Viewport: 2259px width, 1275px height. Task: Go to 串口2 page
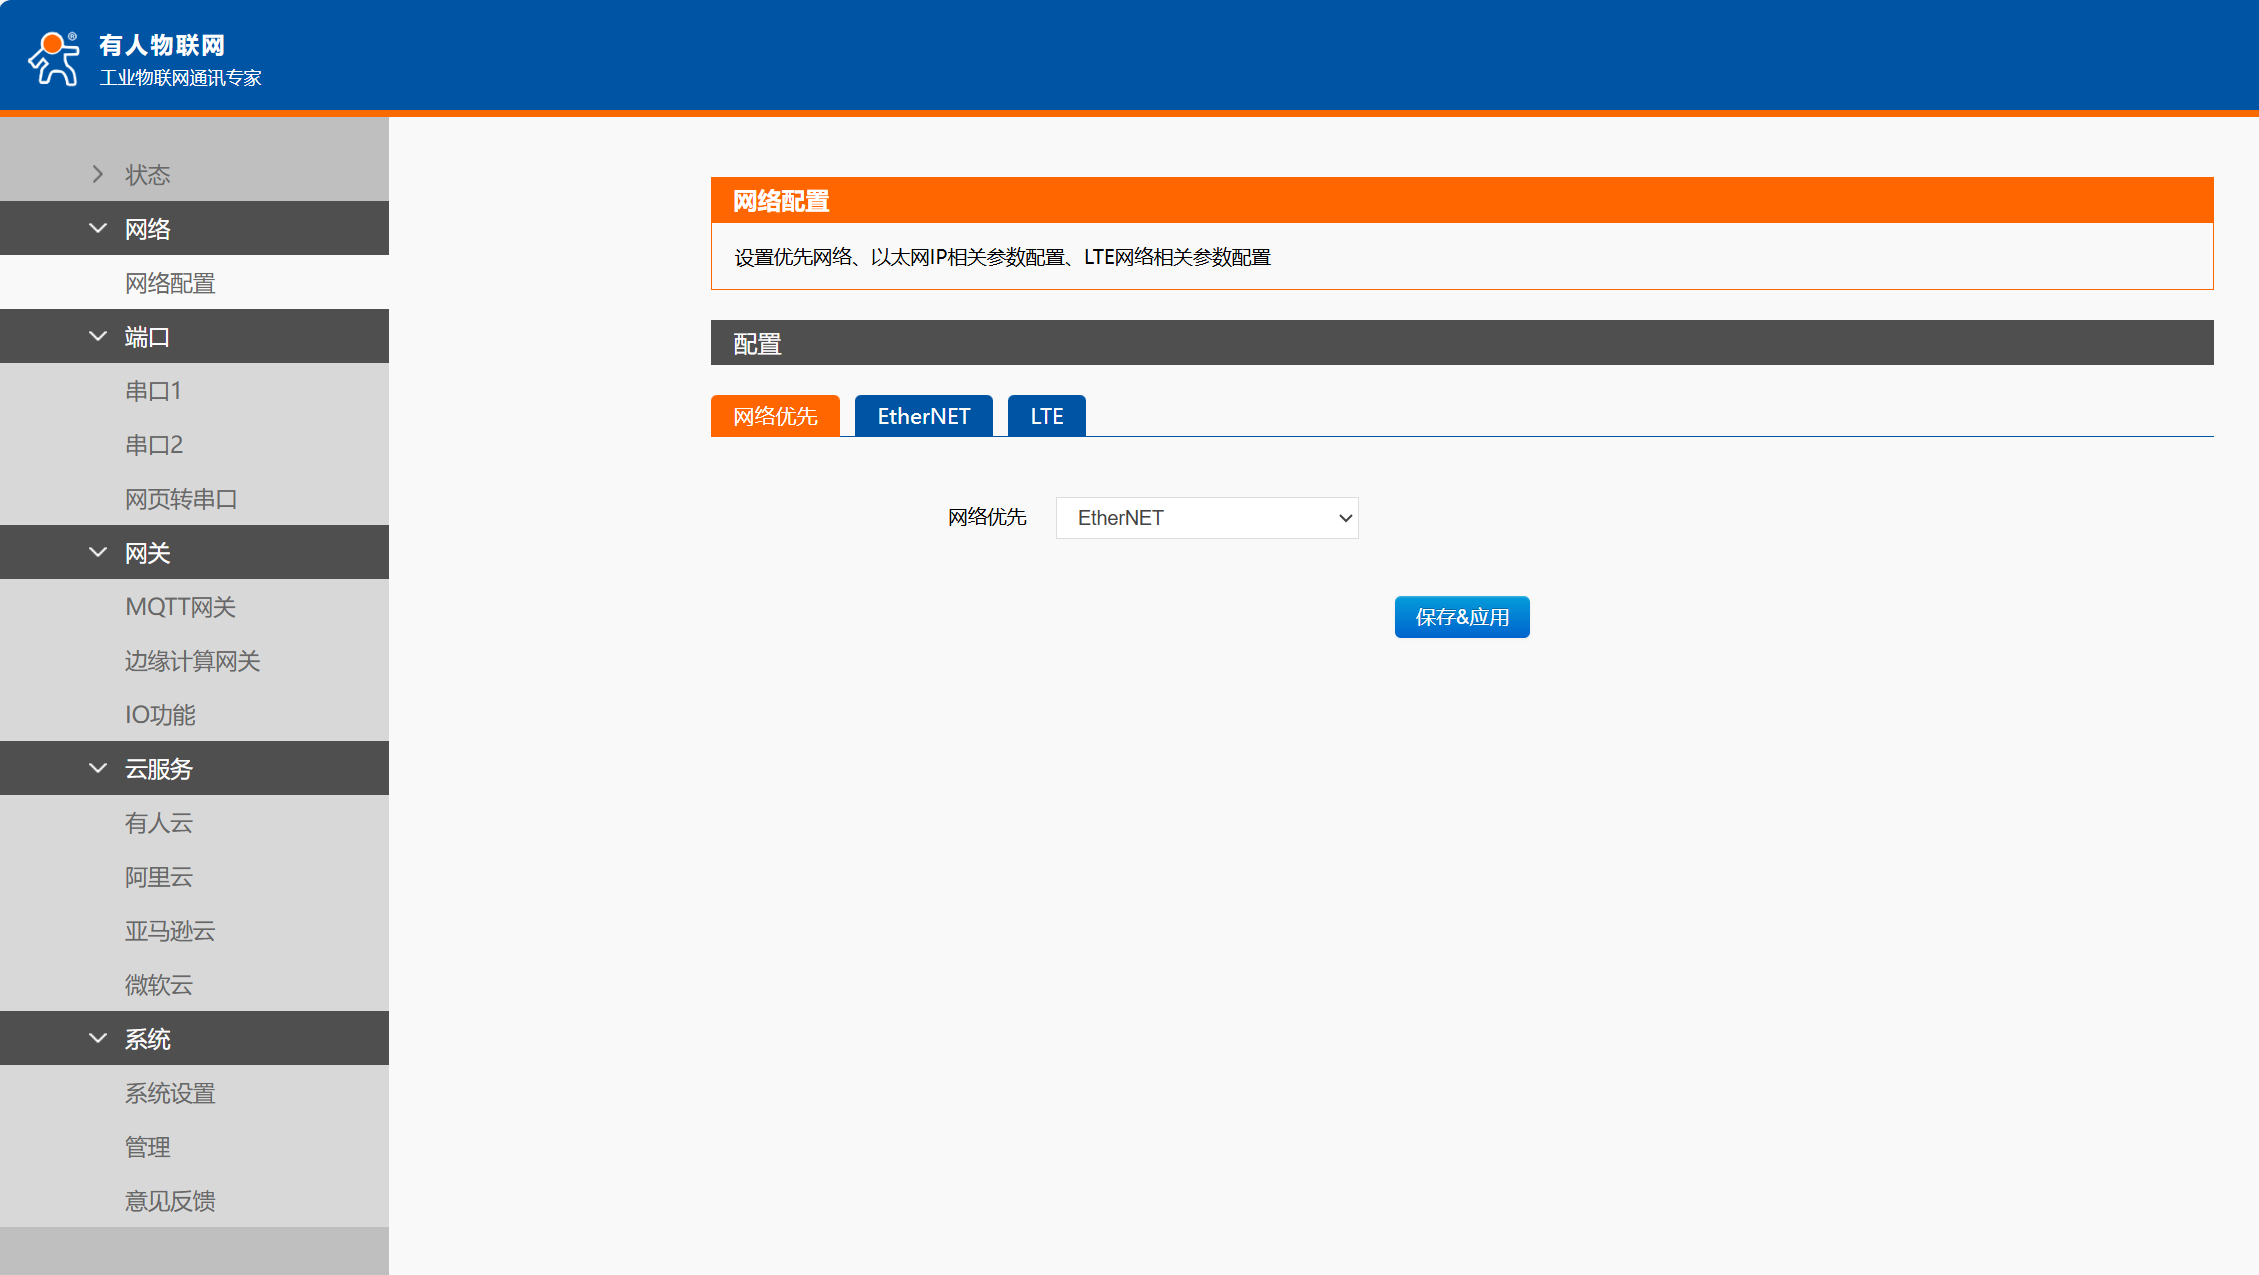pos(154,445)
